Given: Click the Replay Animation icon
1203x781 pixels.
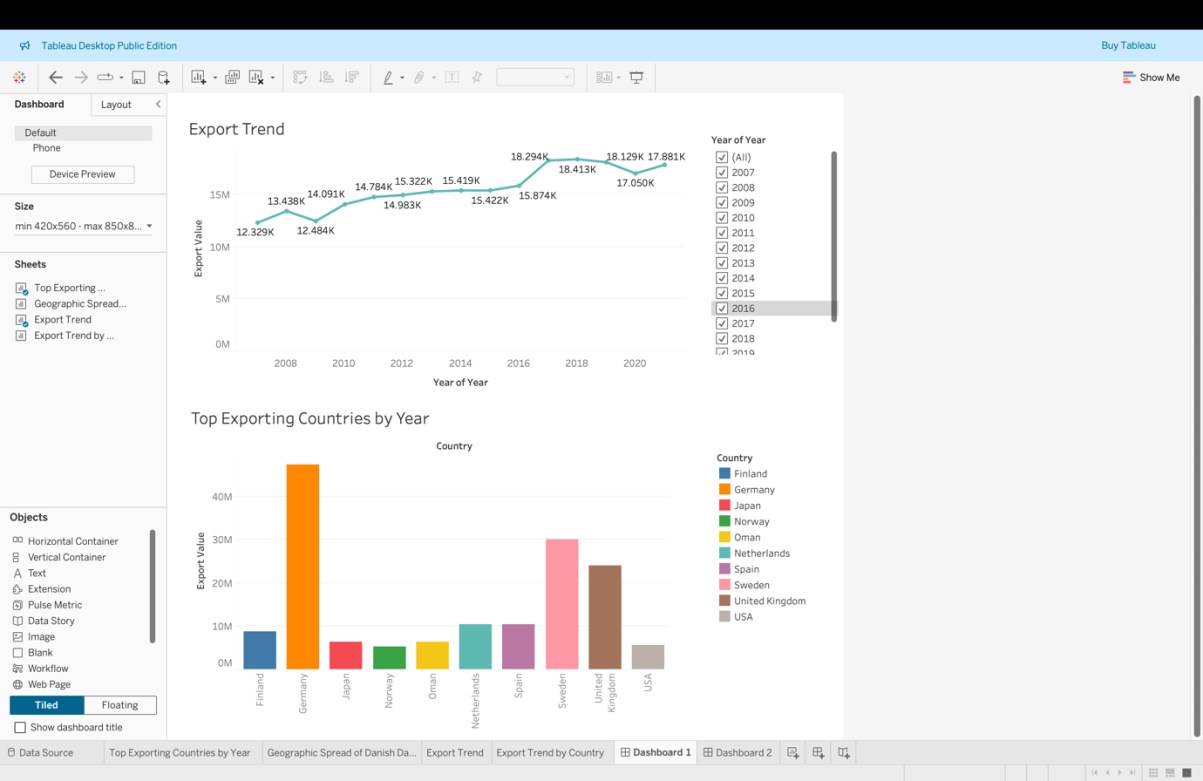Looking at the screenshot, I should point(104,77).
